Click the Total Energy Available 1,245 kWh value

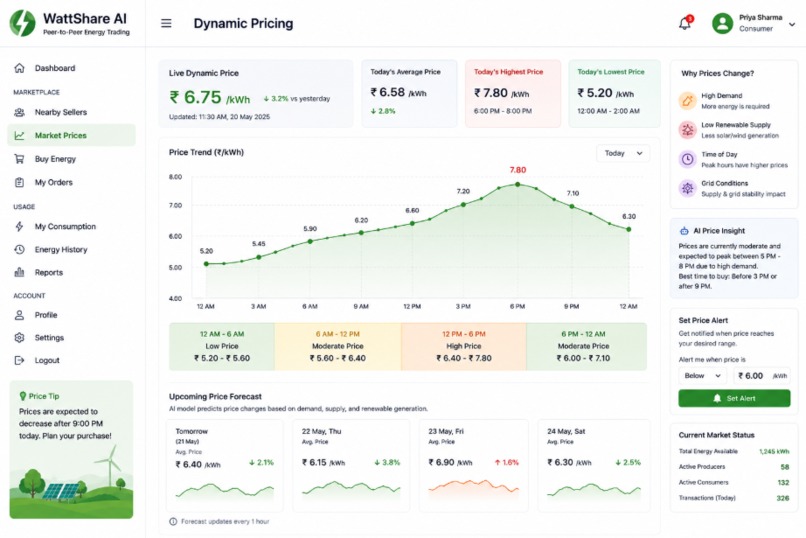coord(774,452)
